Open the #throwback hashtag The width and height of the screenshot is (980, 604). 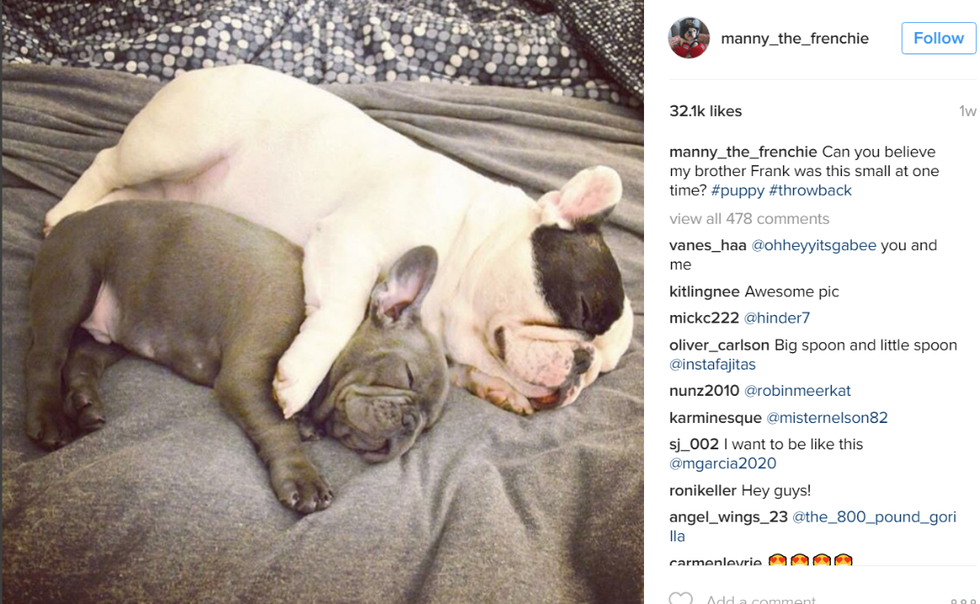pyautogui.click(x=810, y=191)
